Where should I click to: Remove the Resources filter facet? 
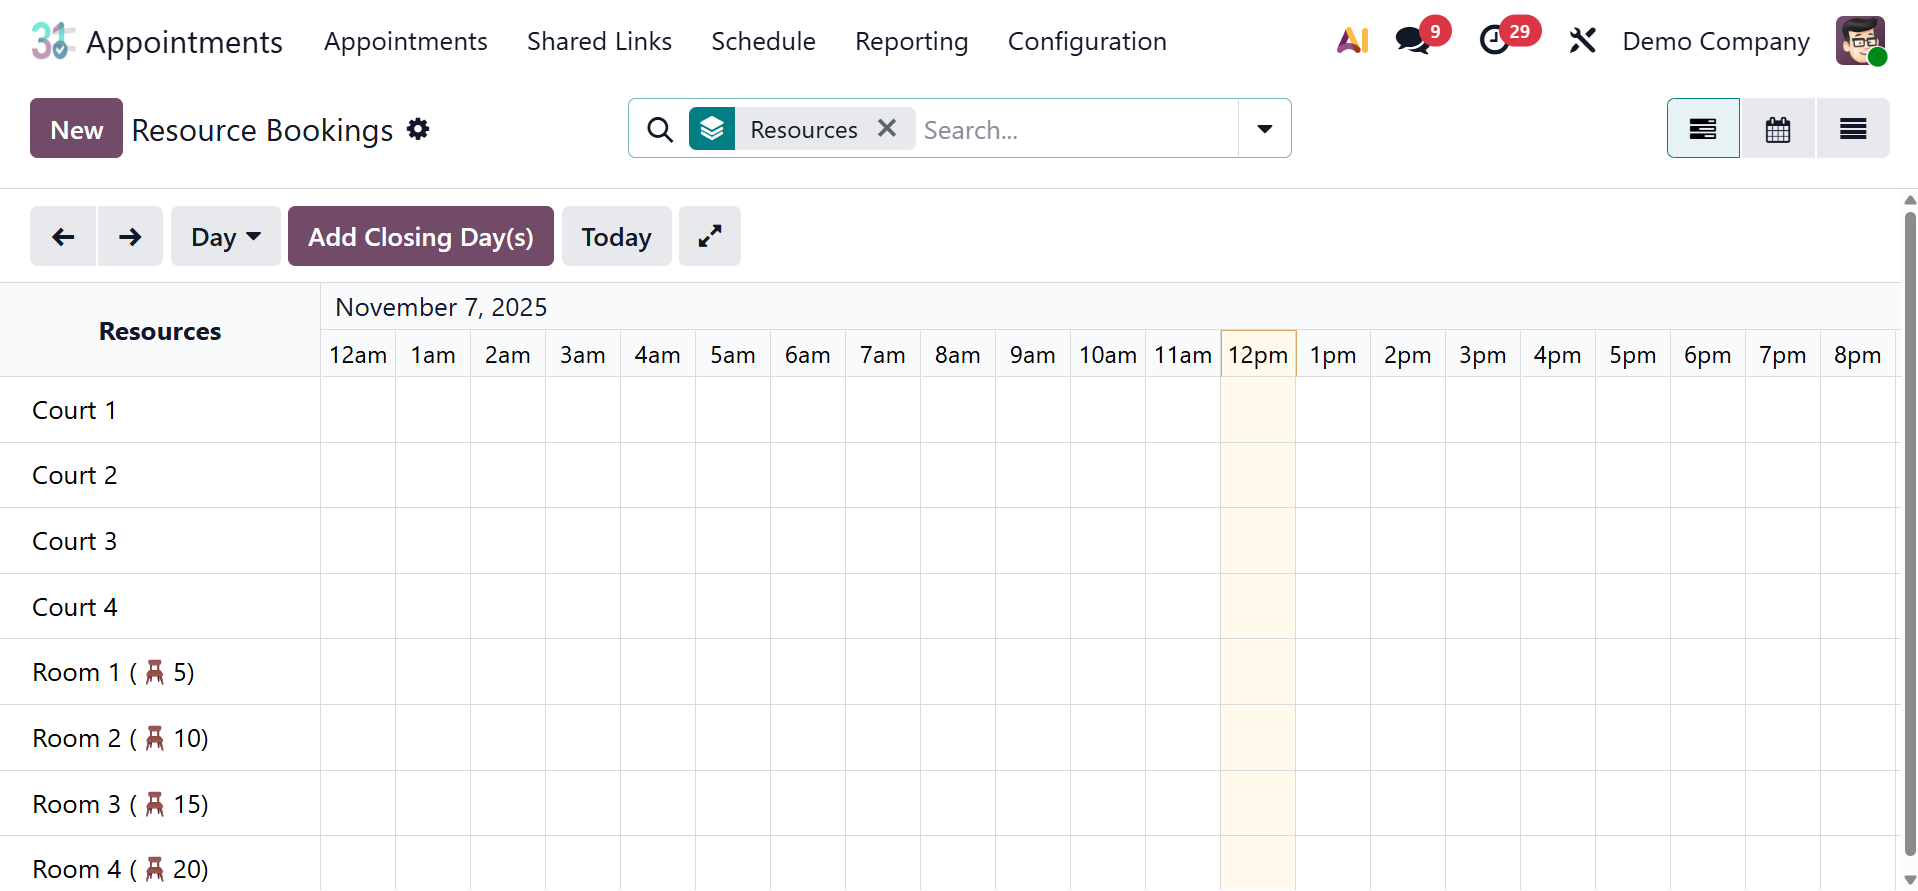tap(887, 129)
